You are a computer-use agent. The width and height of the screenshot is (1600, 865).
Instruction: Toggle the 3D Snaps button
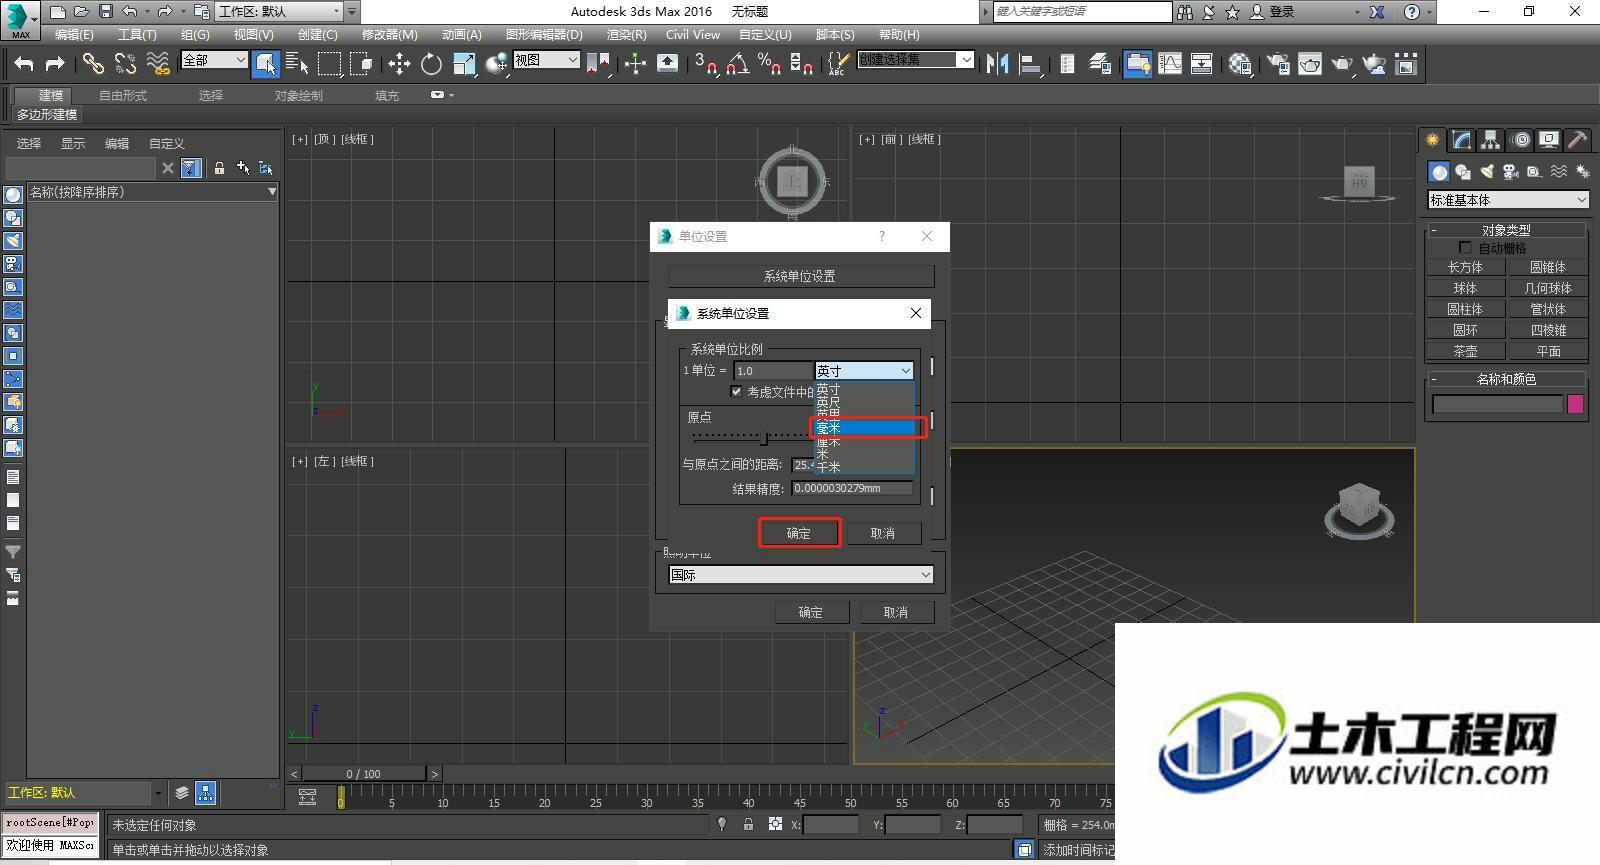[706, 64]
